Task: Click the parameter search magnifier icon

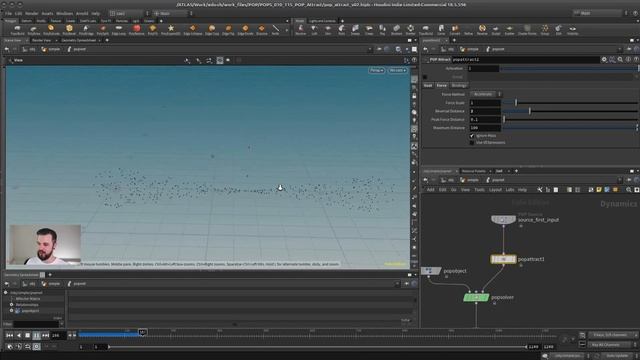Action: [x=620, y=60]
